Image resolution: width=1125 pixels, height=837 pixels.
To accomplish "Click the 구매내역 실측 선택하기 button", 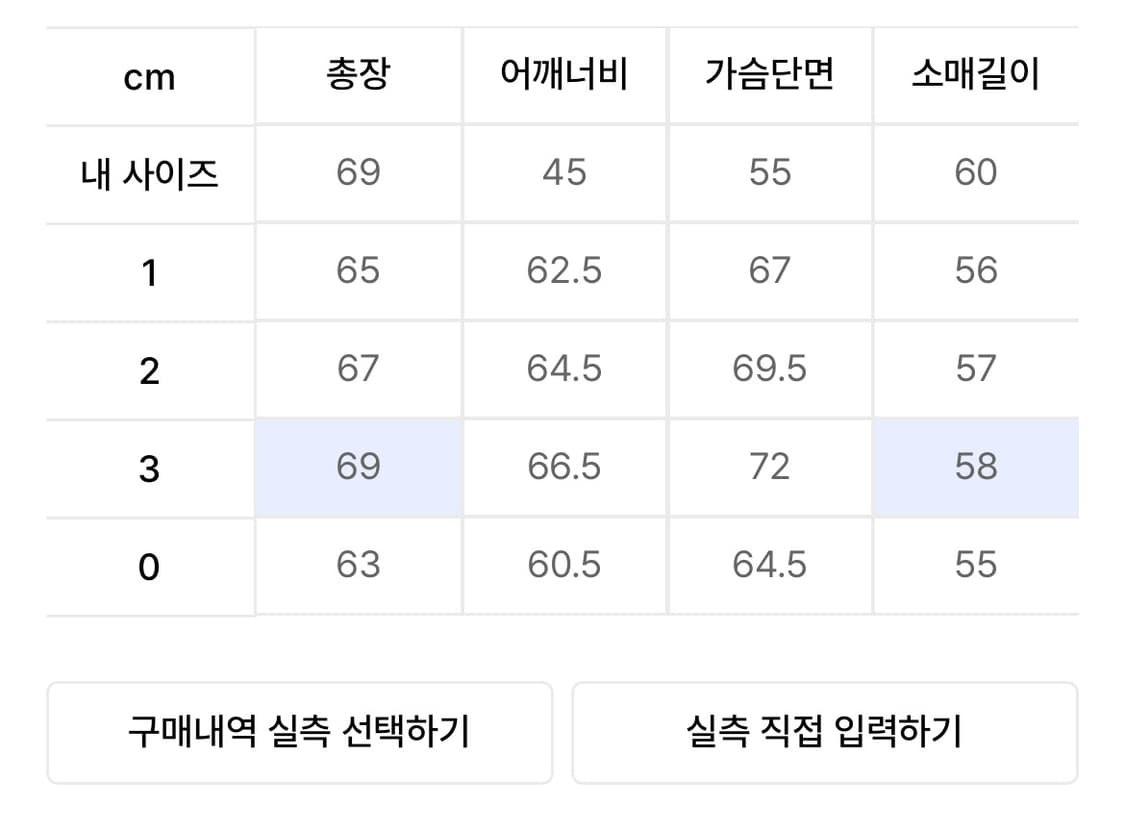I will tap(300, 733).
